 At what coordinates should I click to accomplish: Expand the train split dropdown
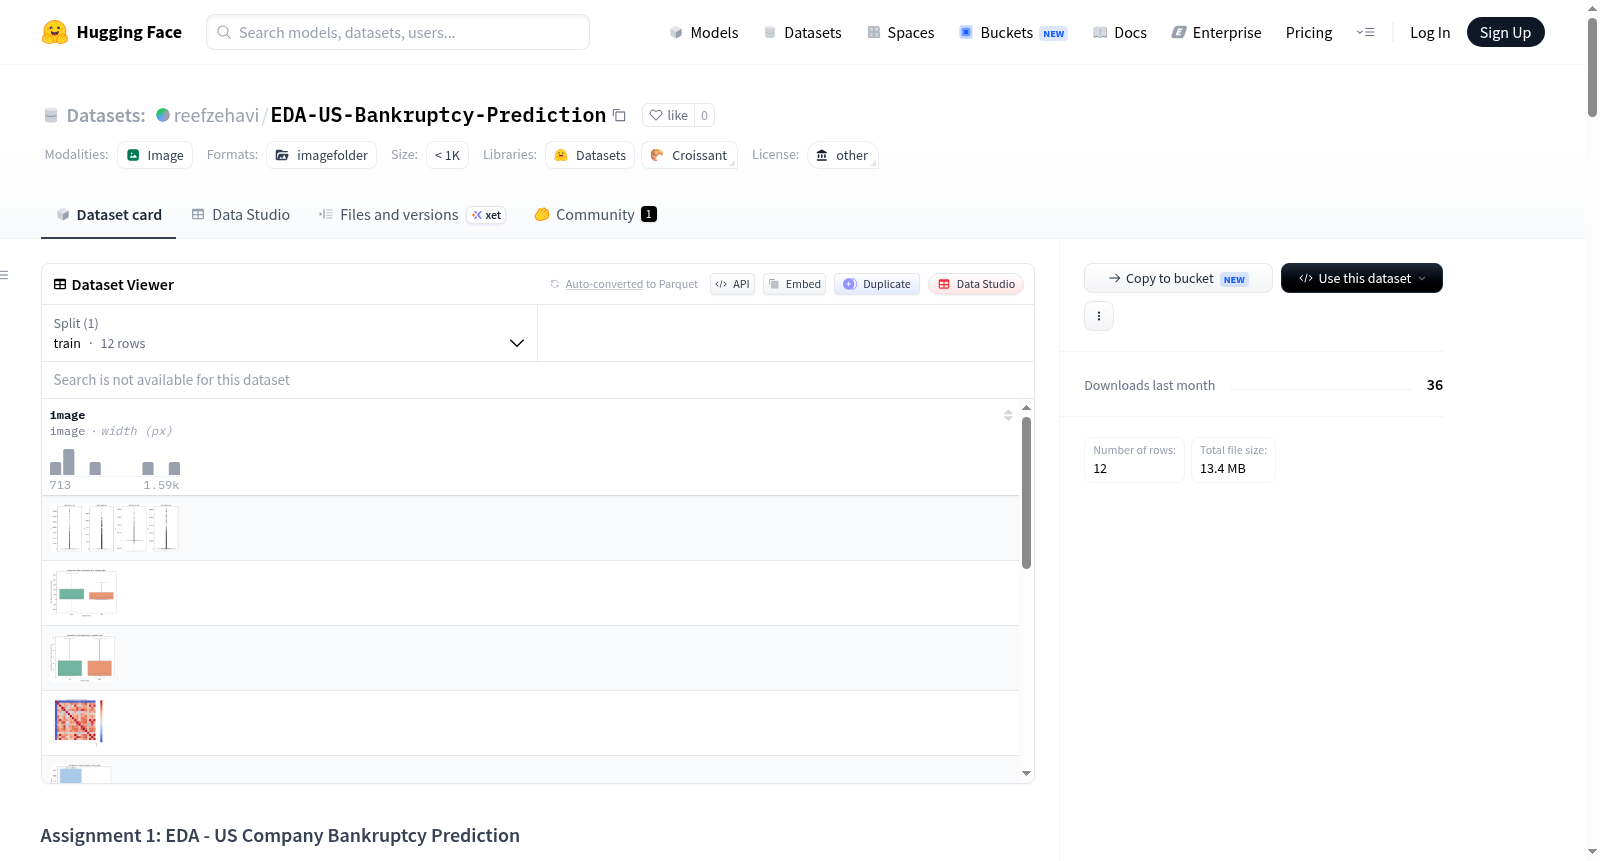[289, 333]
